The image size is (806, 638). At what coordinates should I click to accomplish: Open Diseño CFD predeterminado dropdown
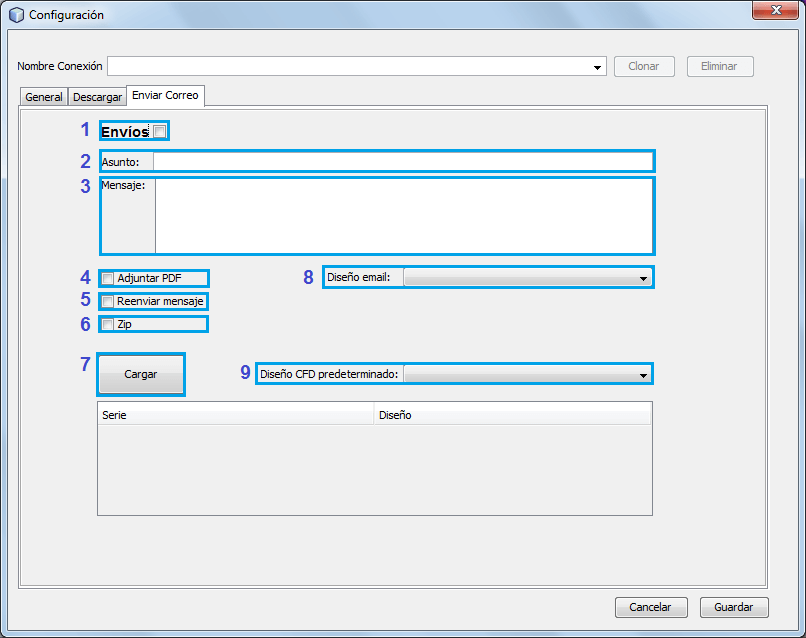point(643,375)
